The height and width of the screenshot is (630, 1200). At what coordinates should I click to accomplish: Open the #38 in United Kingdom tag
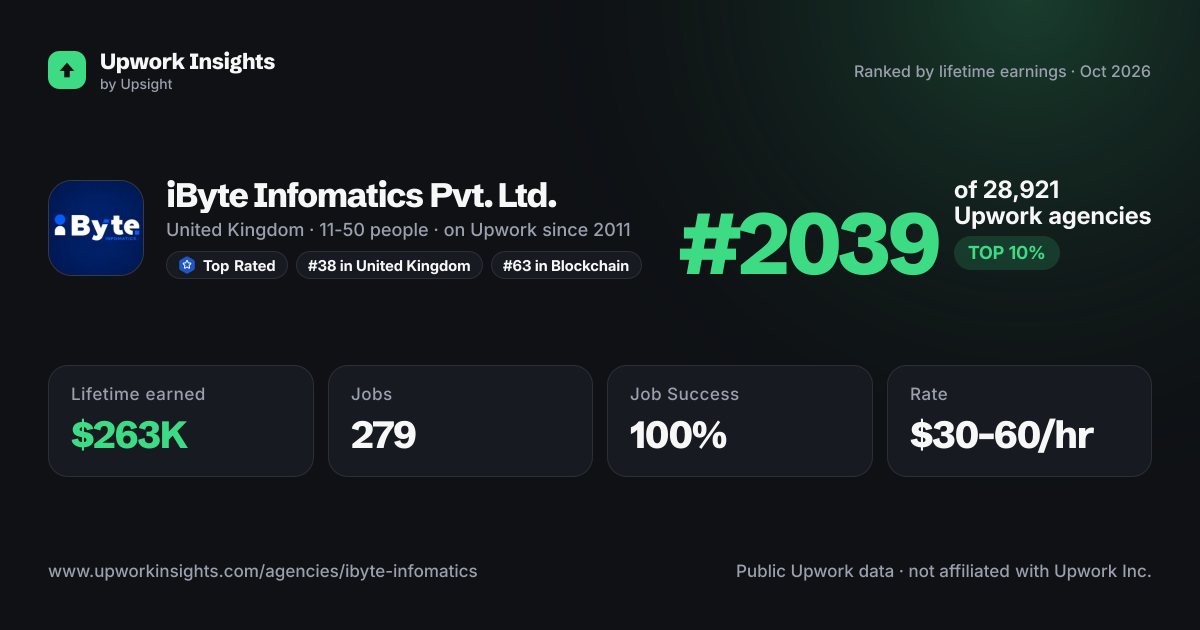coord(390,266)
